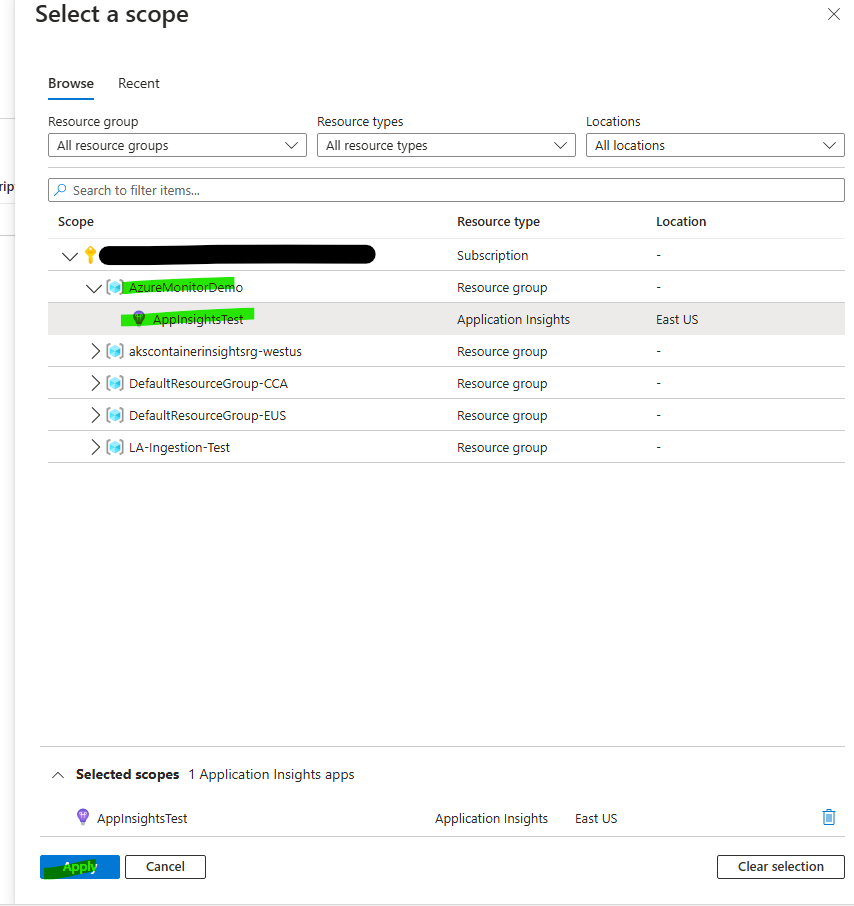Click the trash icon to remove AppInsightsTest scope
The width and height of the screenshot is (854, 906).
click(x=828, y=817)
